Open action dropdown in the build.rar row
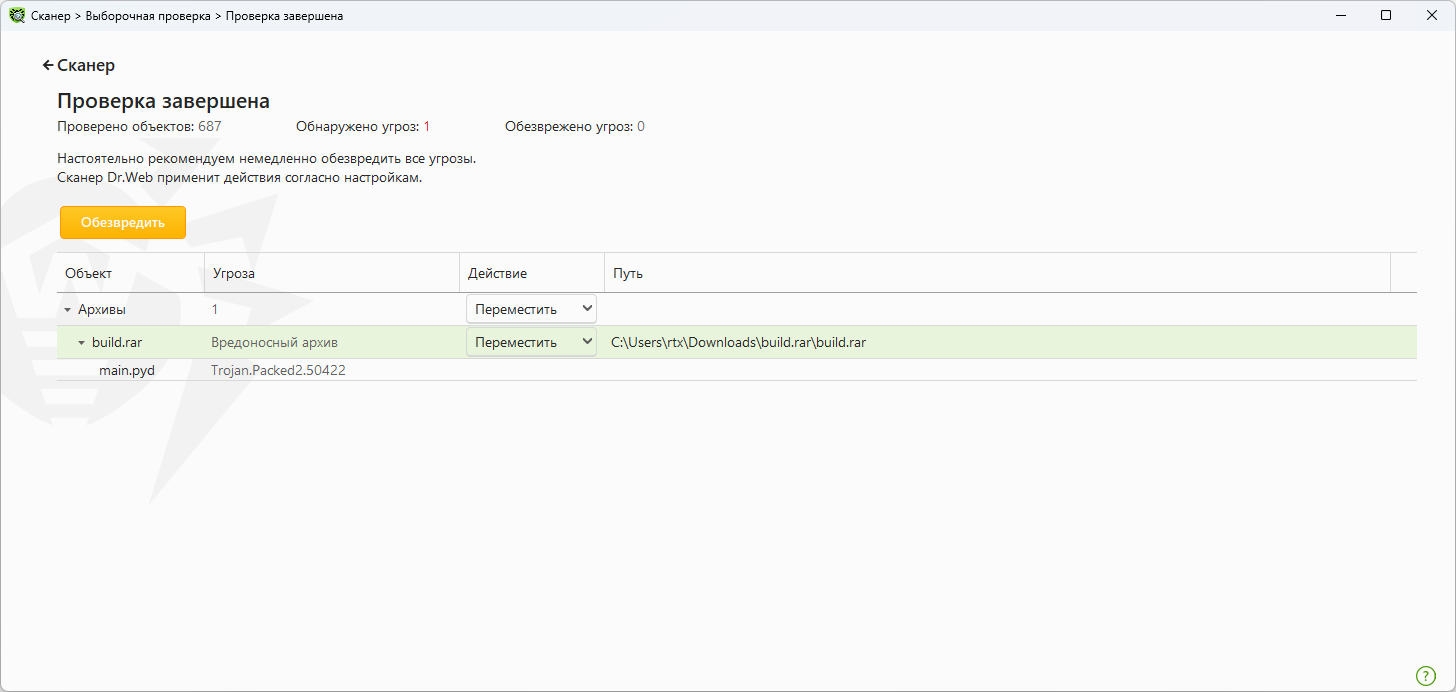This screenshot has height=692, width=1456. coord(531,342)
